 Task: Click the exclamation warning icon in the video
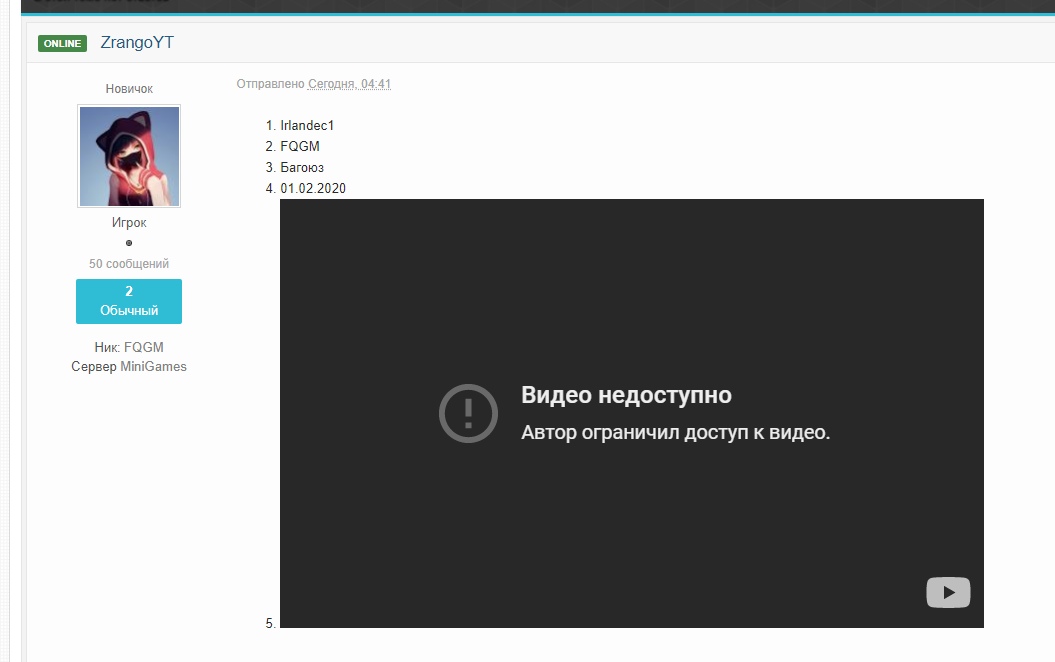click(x=467, y=412)
